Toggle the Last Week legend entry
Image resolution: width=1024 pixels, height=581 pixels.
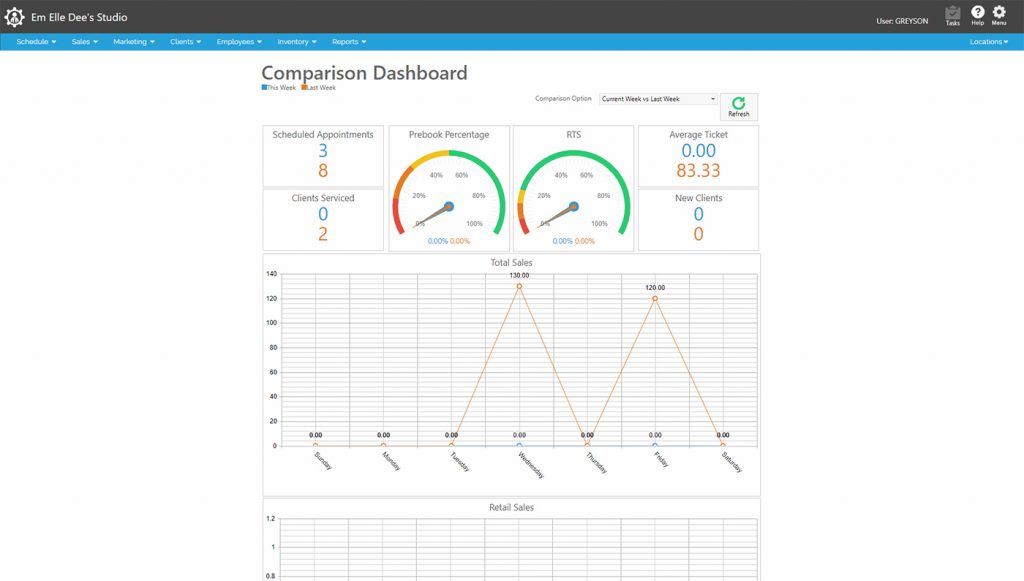(x=322, y=87)
